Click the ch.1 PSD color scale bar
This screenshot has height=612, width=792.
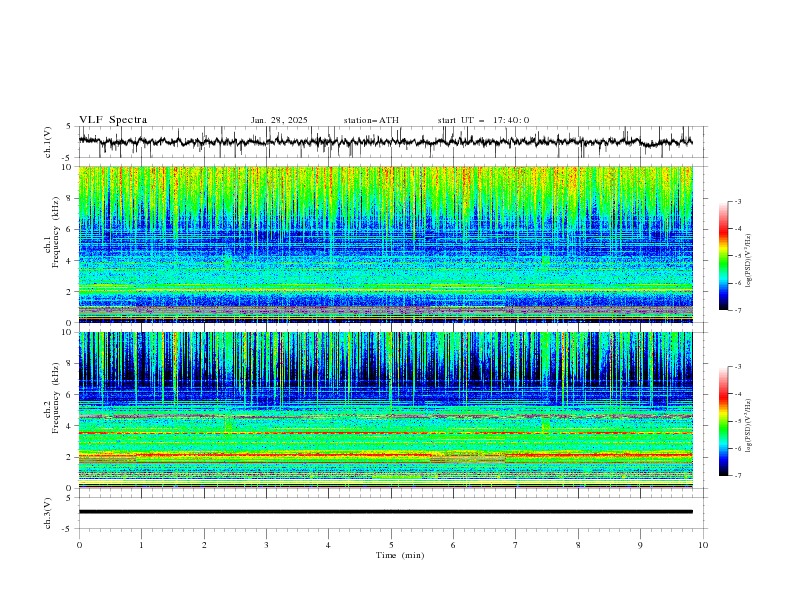point(724,256)
